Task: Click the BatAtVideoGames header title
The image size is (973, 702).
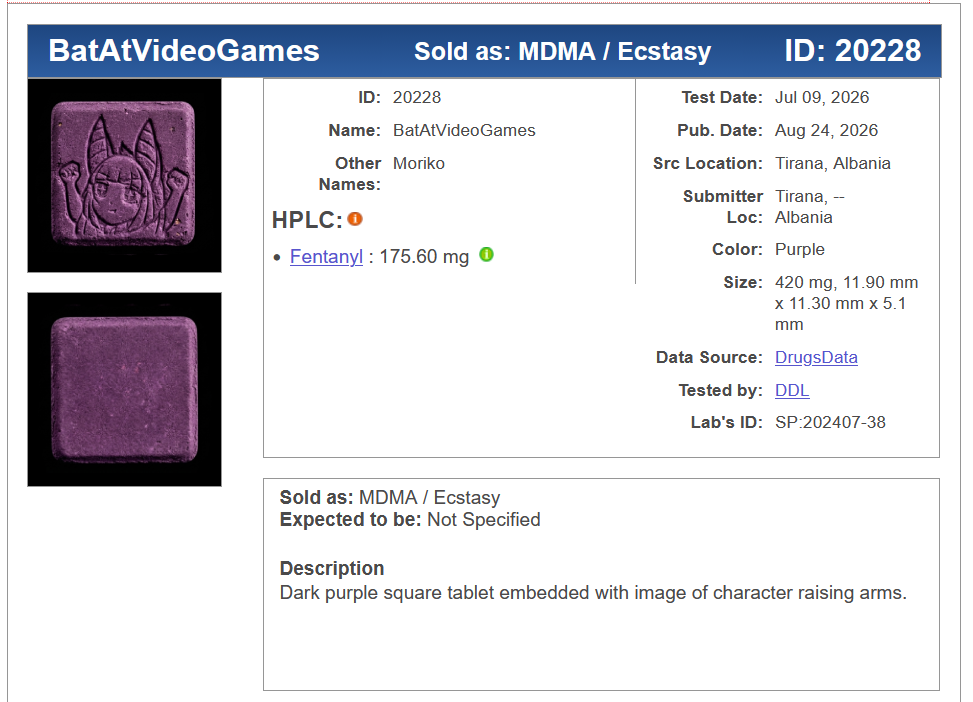Action: click(184, 51)
